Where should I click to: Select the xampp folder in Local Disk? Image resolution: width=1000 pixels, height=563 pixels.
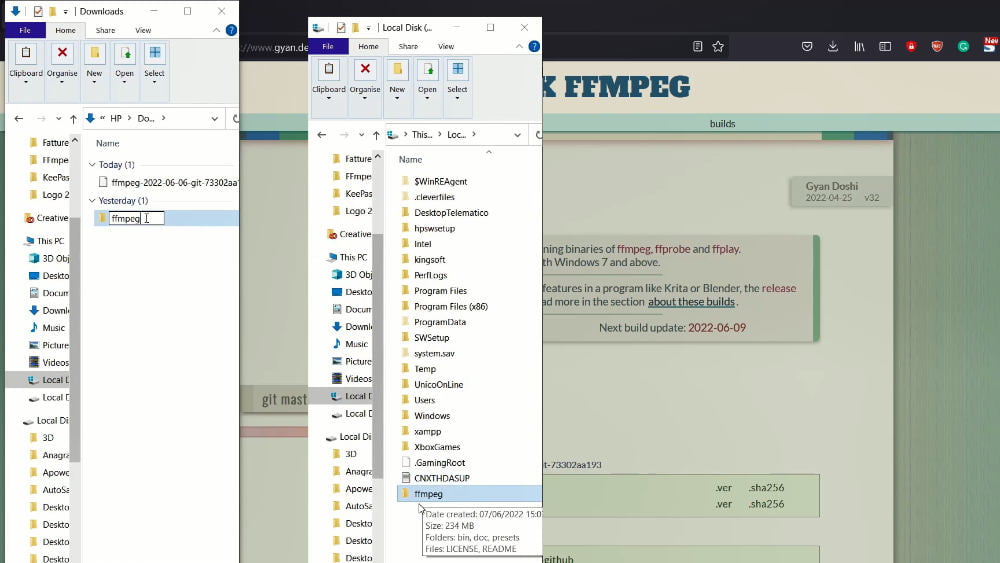coord(427,431)
